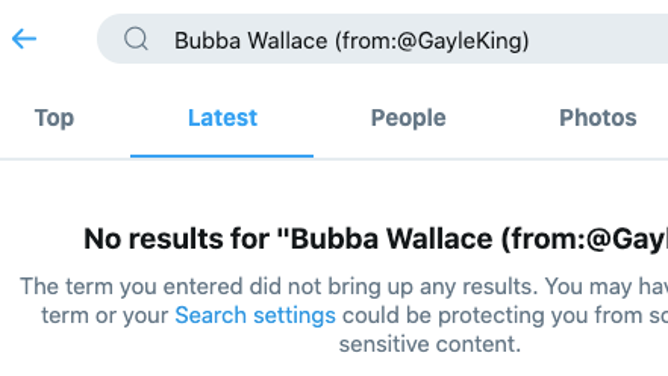Open the Search settings link
The height and width of the screenshot is (376, 668).
click(x=255, y=316)
